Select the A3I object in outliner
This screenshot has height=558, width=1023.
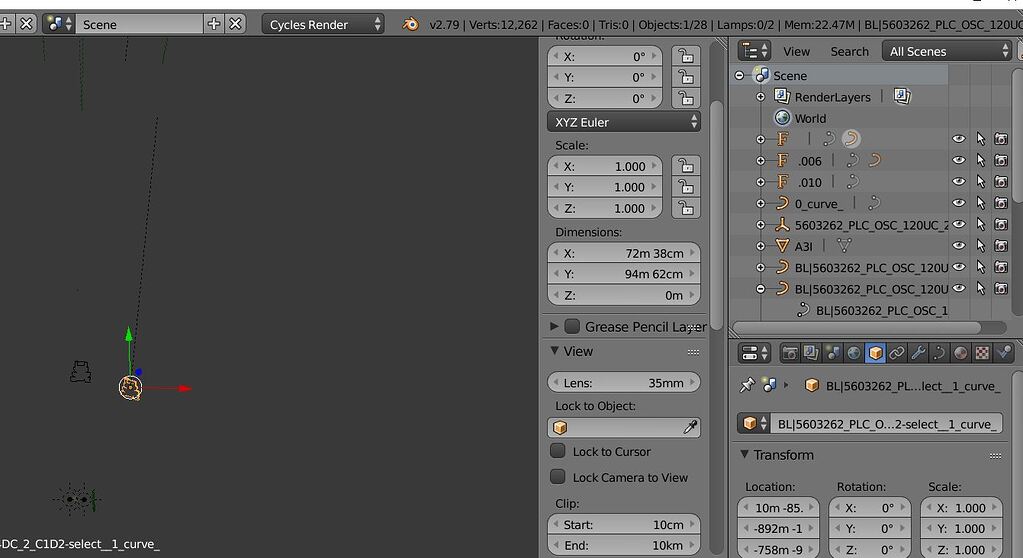tap(803, 246)
